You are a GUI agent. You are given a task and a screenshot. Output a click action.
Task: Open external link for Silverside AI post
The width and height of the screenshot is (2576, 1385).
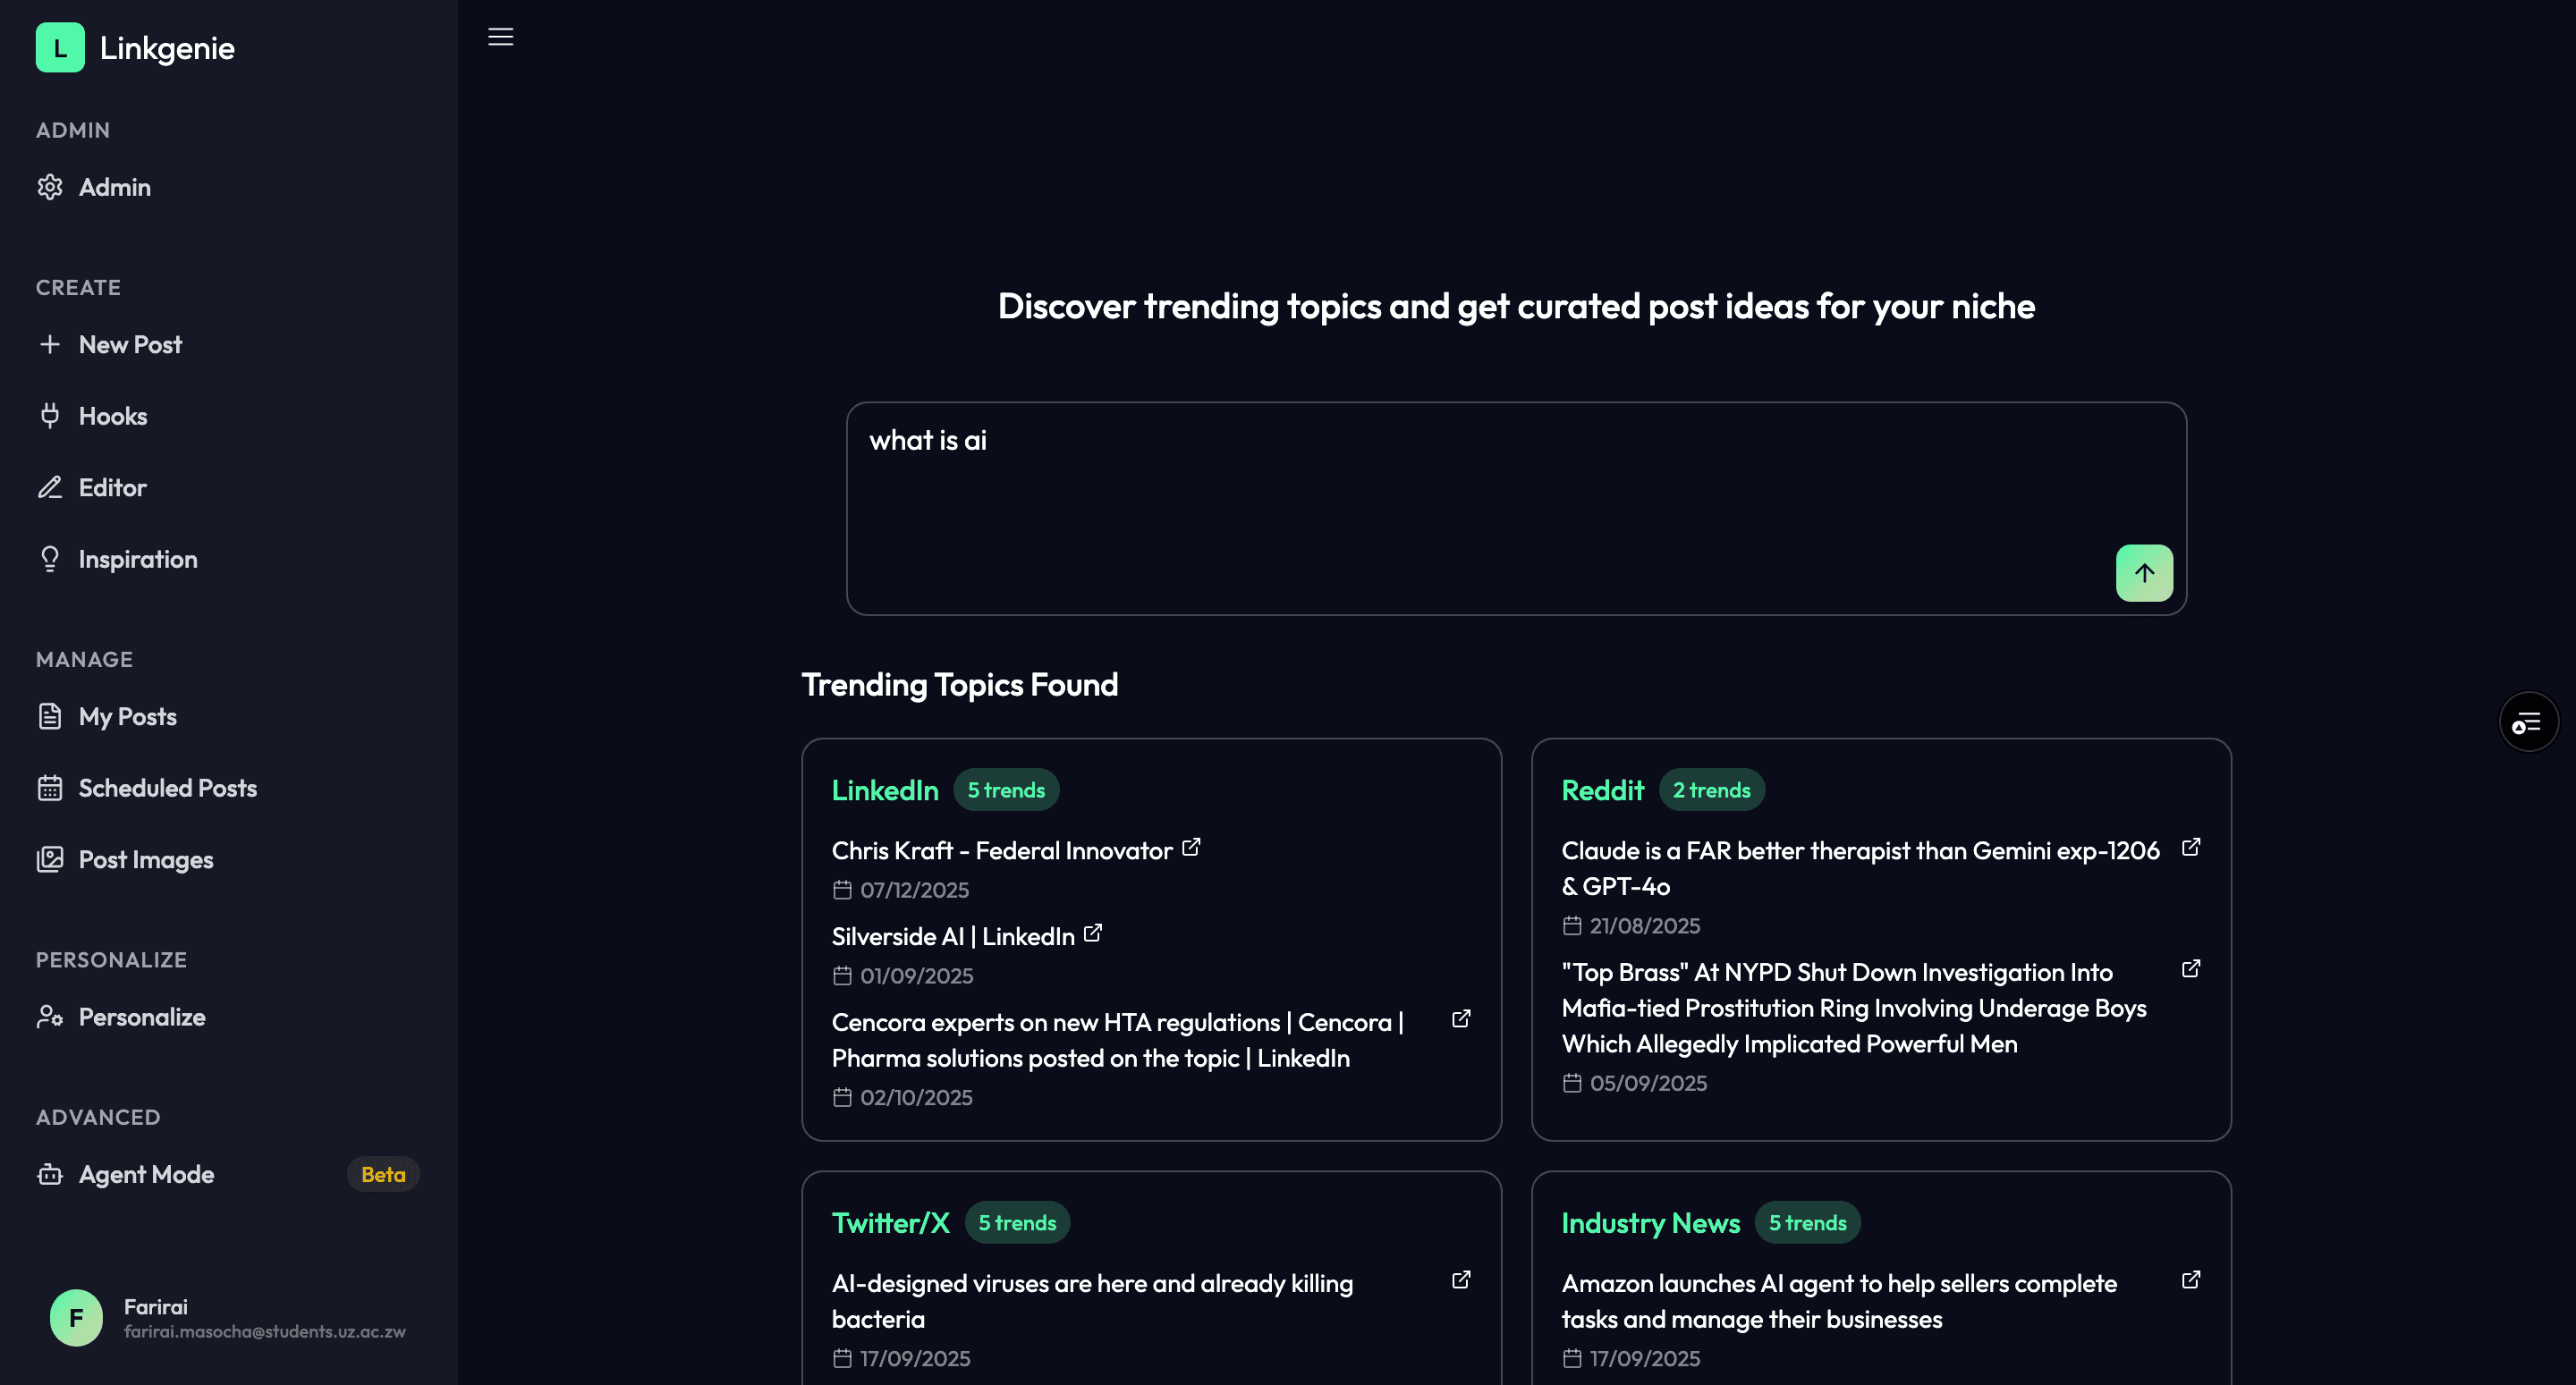(1093, 933)
